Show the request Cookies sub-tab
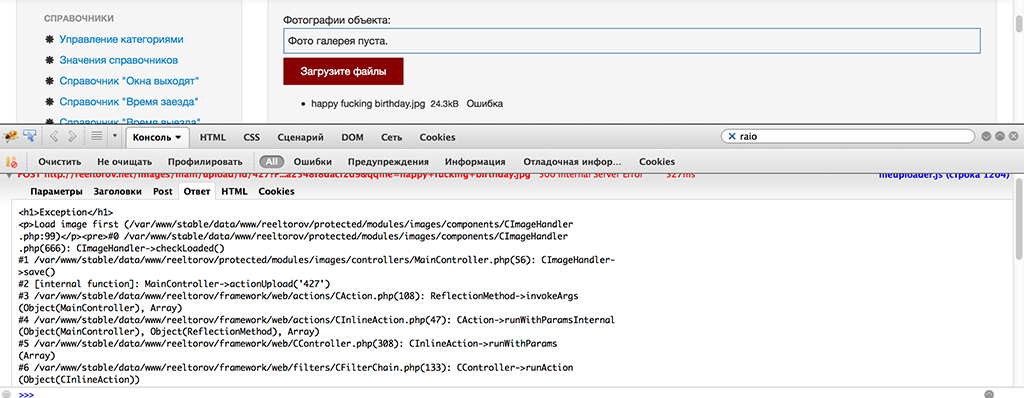 click(x=276, y=191)
